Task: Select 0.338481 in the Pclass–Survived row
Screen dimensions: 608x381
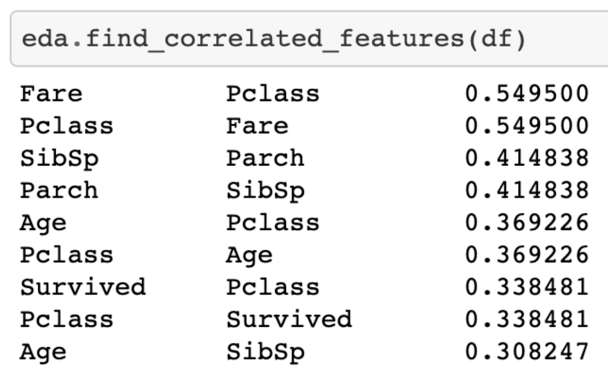Action: click(527, 319)
